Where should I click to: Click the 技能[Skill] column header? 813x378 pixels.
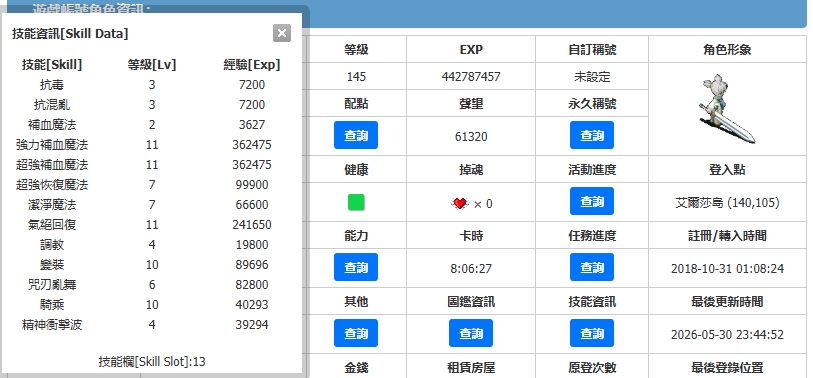point(52,65)
